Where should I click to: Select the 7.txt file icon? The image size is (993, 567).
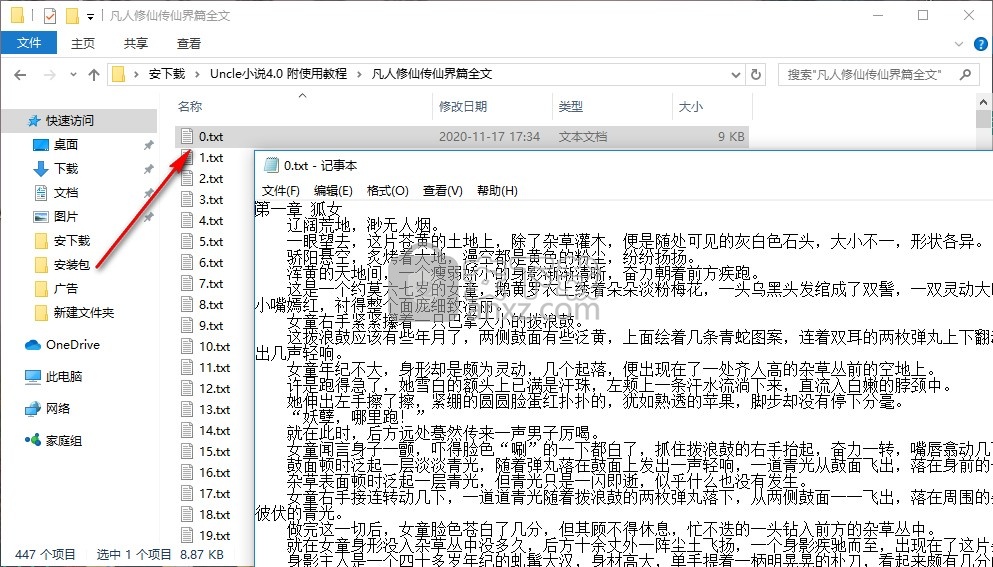tap(187, 283)
